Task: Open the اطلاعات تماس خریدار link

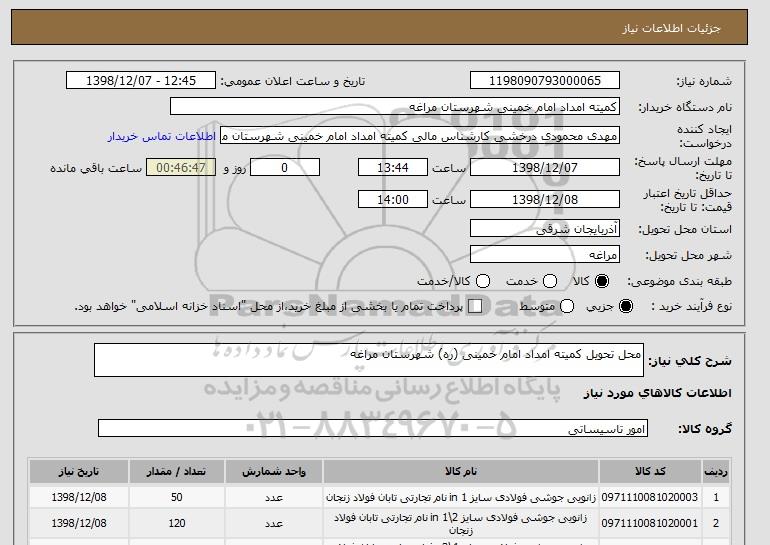Action: pos(161,135)
